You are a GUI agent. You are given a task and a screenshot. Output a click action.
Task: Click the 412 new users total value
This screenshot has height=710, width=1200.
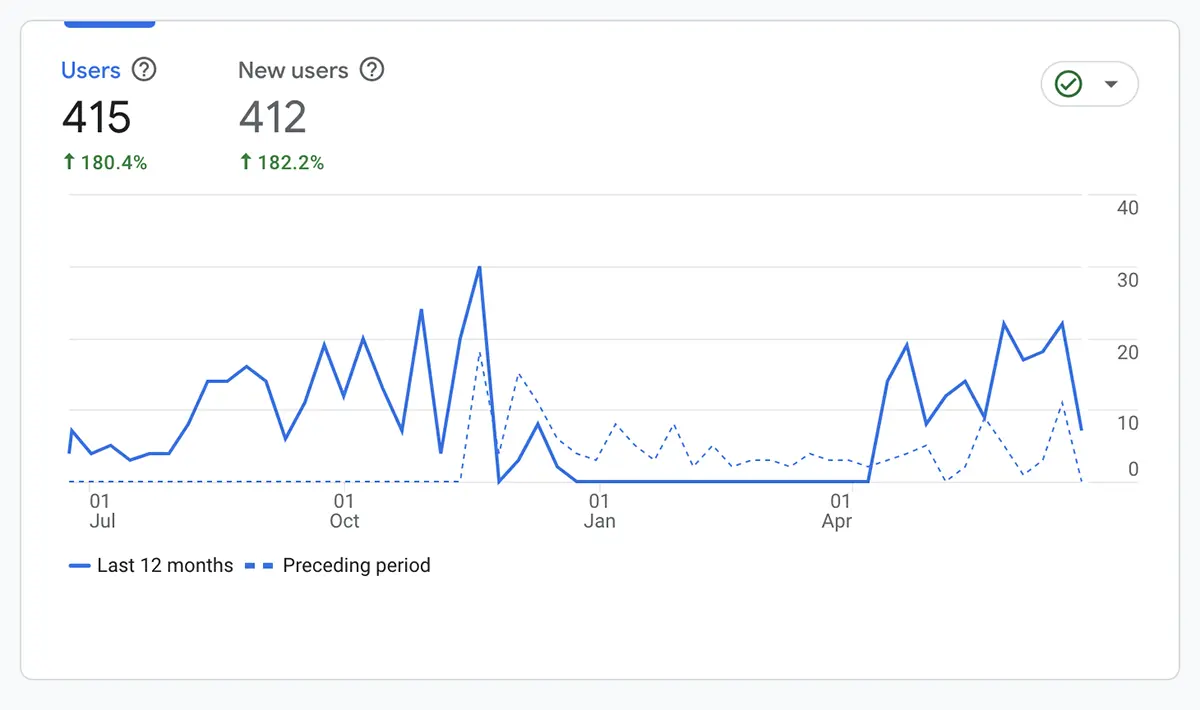point(272,118)
